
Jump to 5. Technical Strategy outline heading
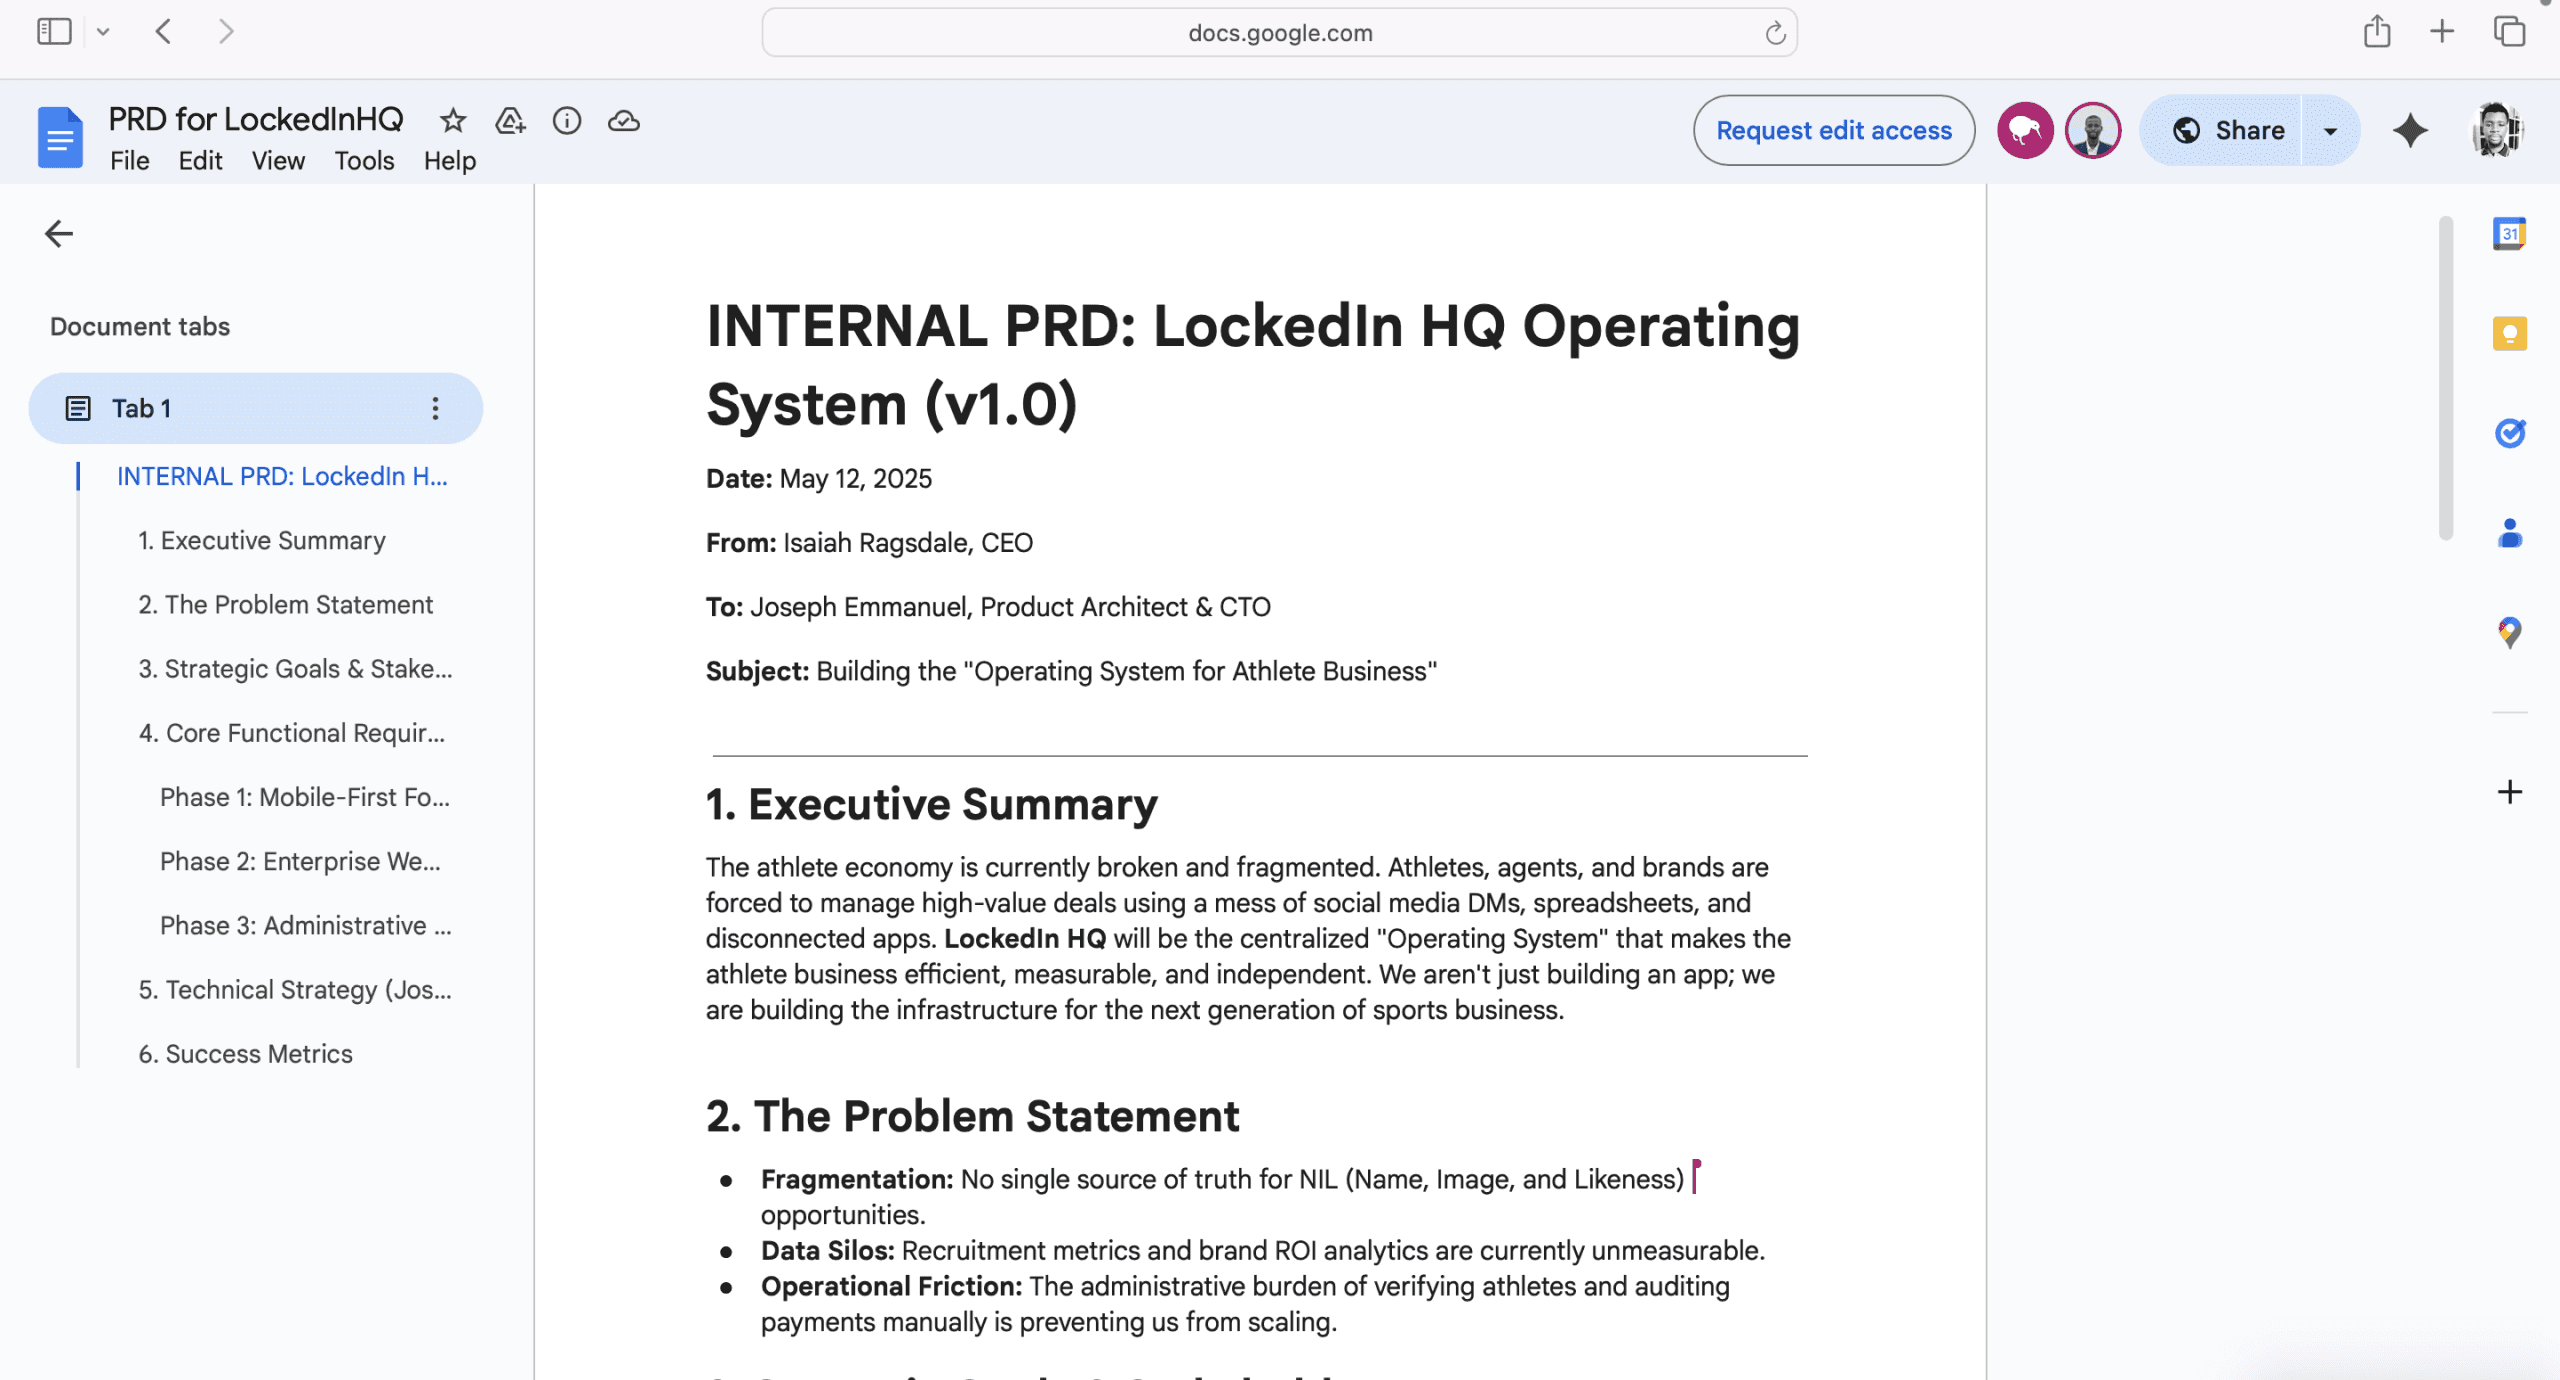coord(295,989)
